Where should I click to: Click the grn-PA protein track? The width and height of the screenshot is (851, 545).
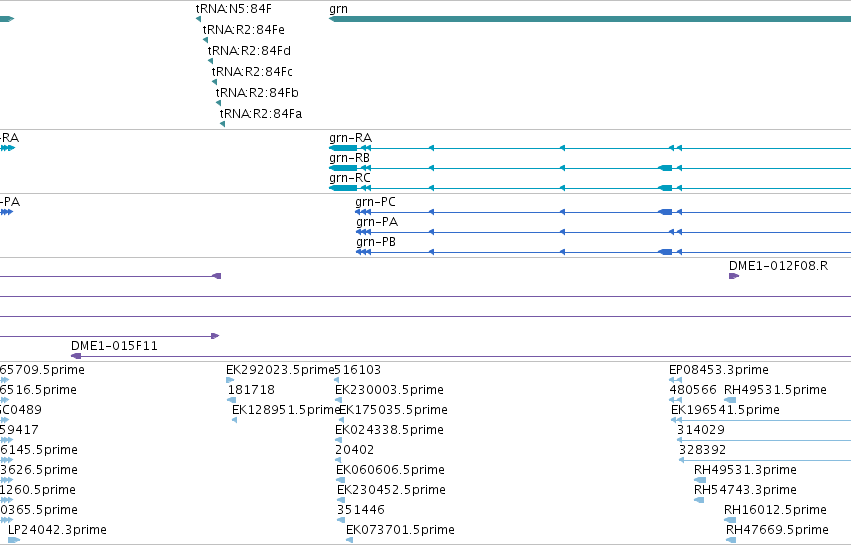point(603,232)
